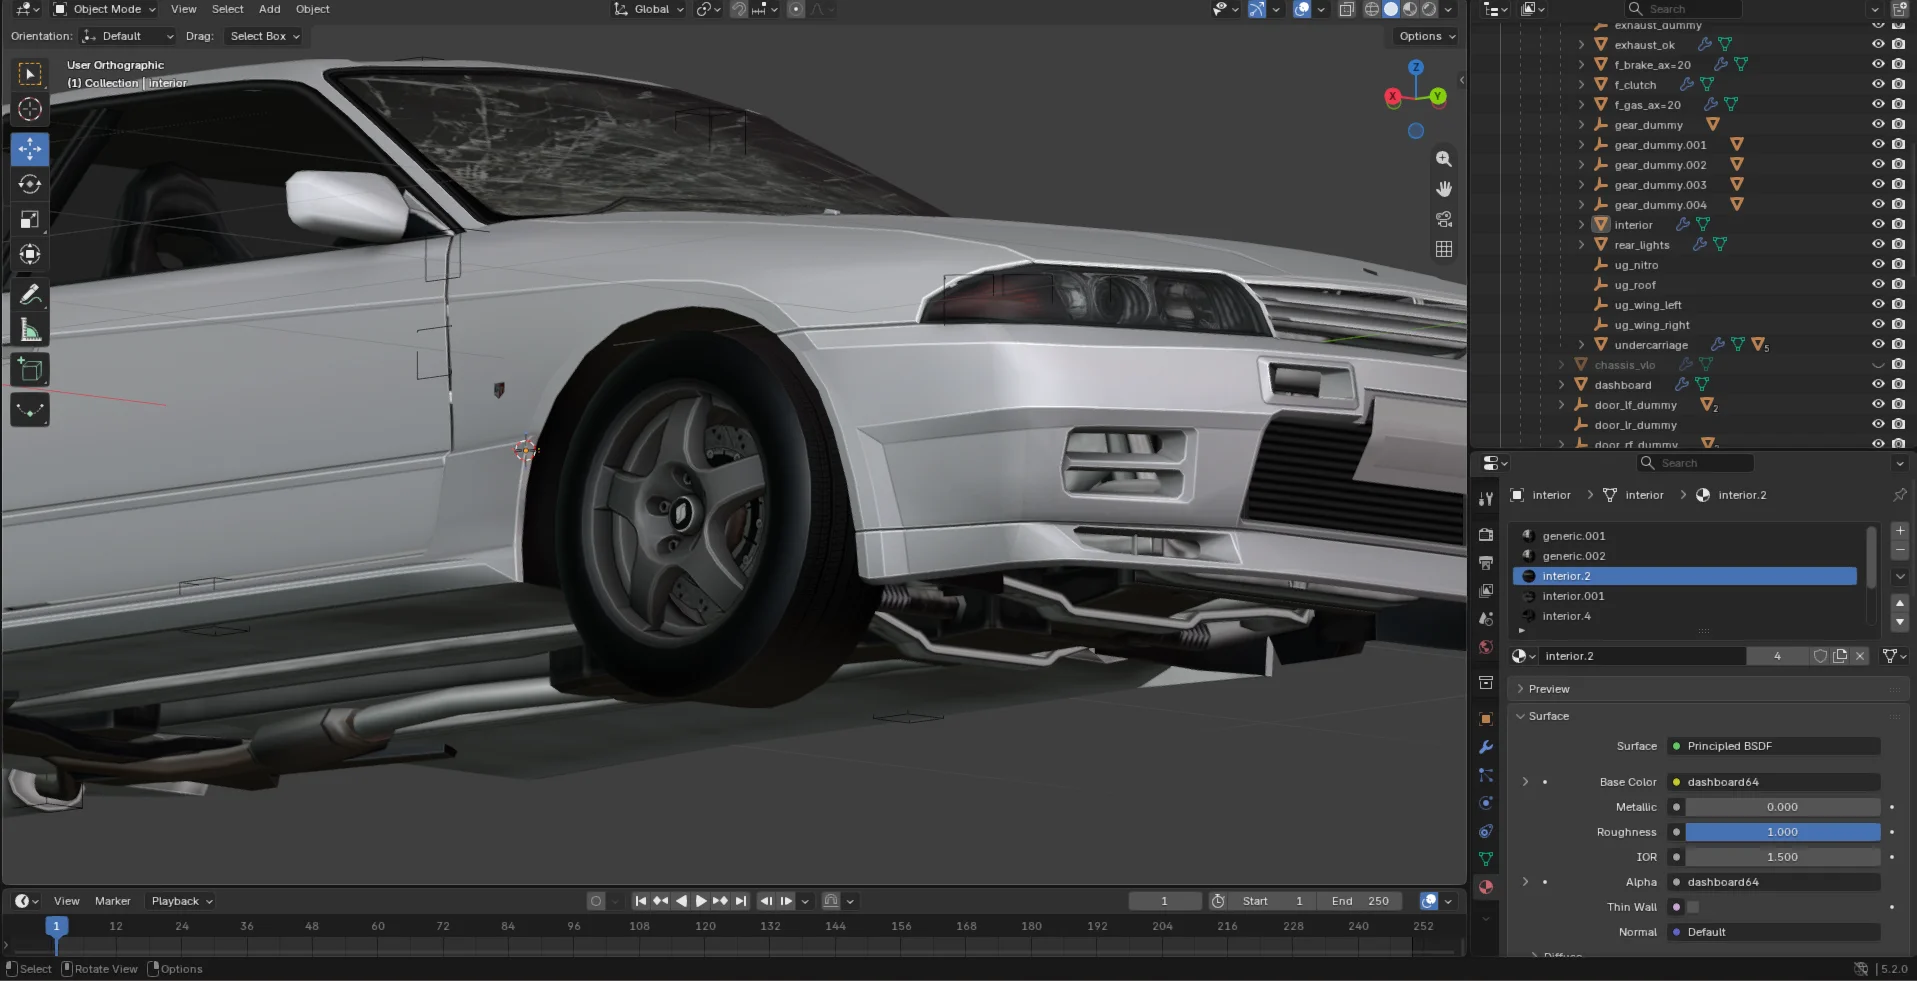Hide the rear_lights object with eye icon

coord(1878,244)
